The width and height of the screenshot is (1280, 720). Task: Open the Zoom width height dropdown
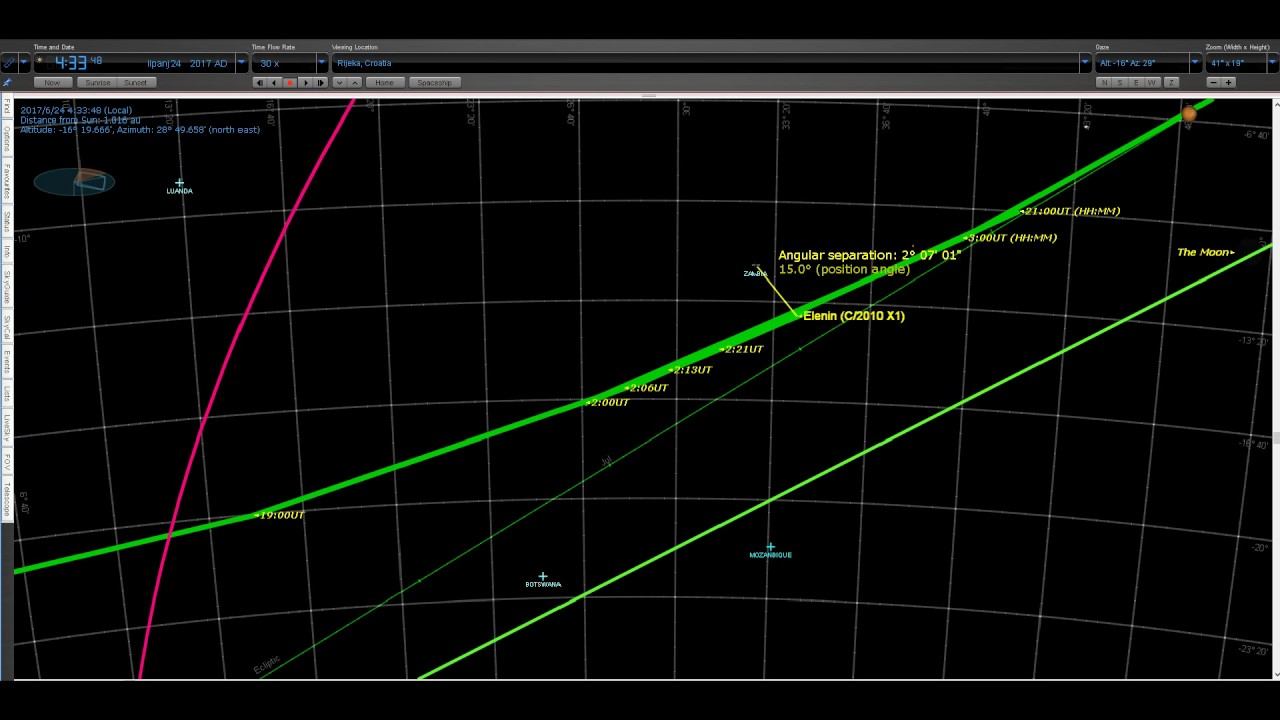coord(1274,63)
